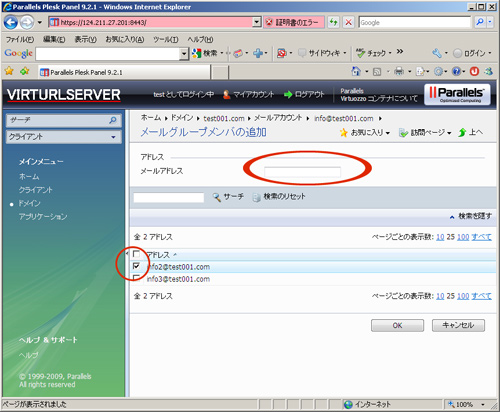500x412 pixels.
Task: Click the favorites star icon
Action: tap(9, 71)
